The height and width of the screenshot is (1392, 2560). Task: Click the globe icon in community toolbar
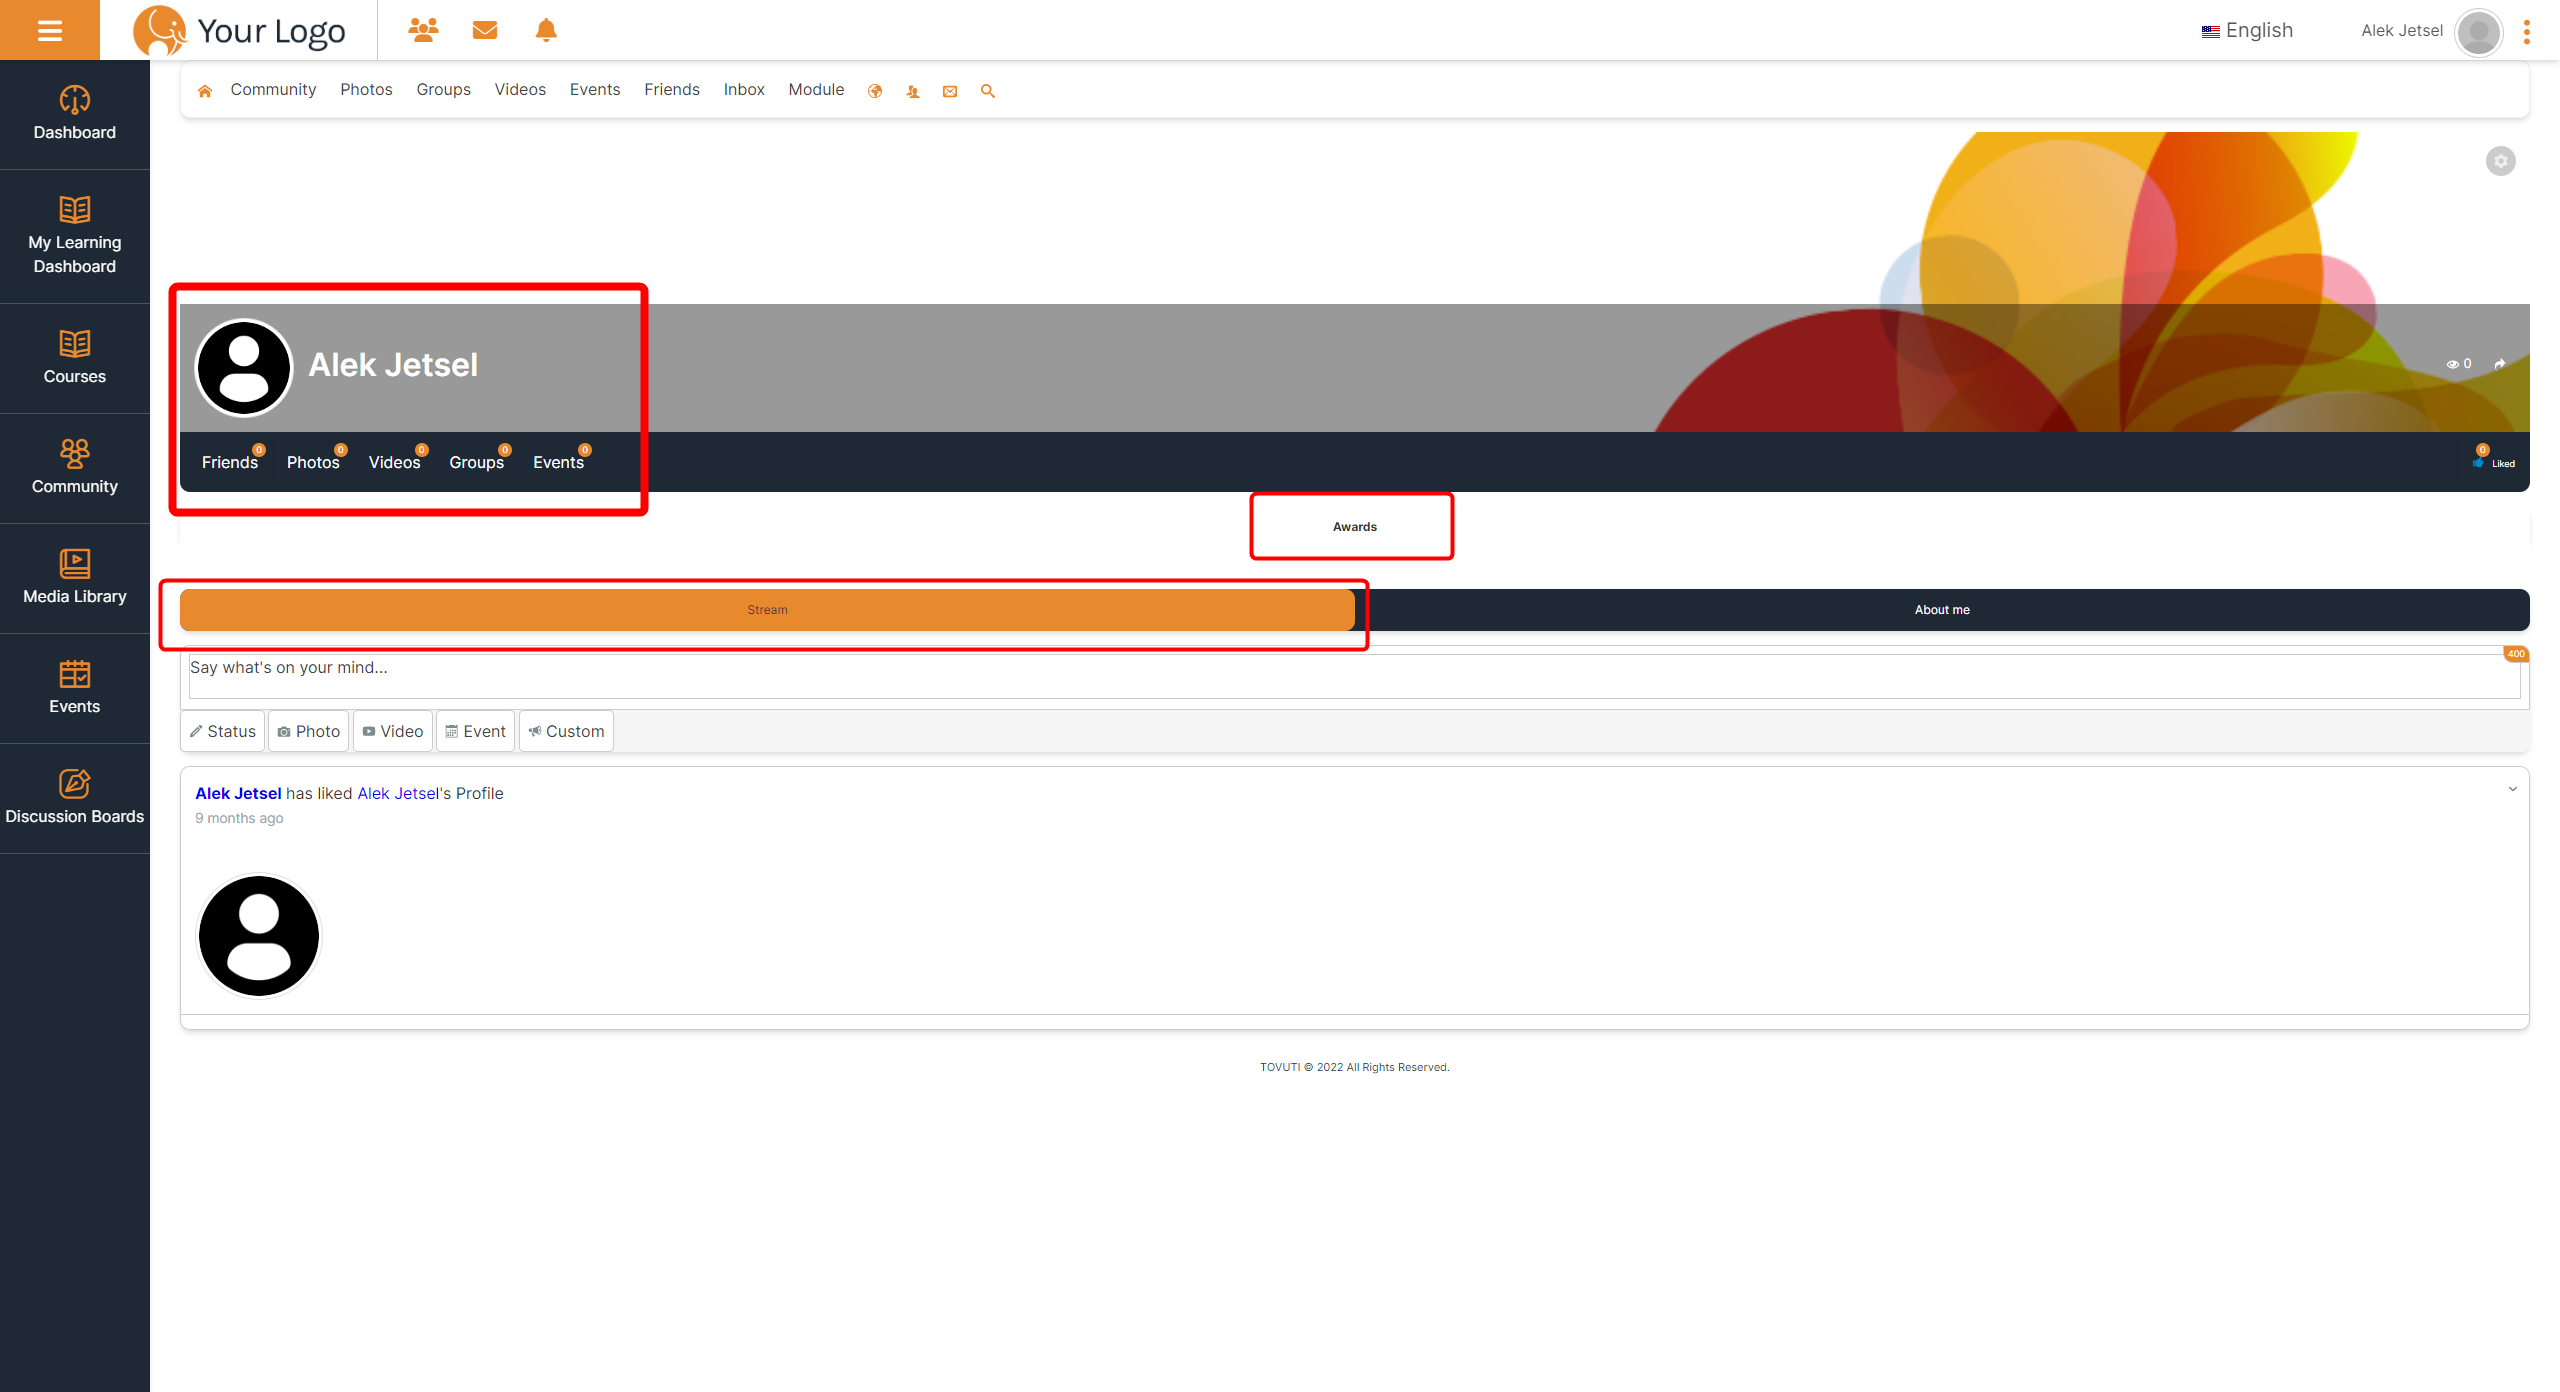875,91
